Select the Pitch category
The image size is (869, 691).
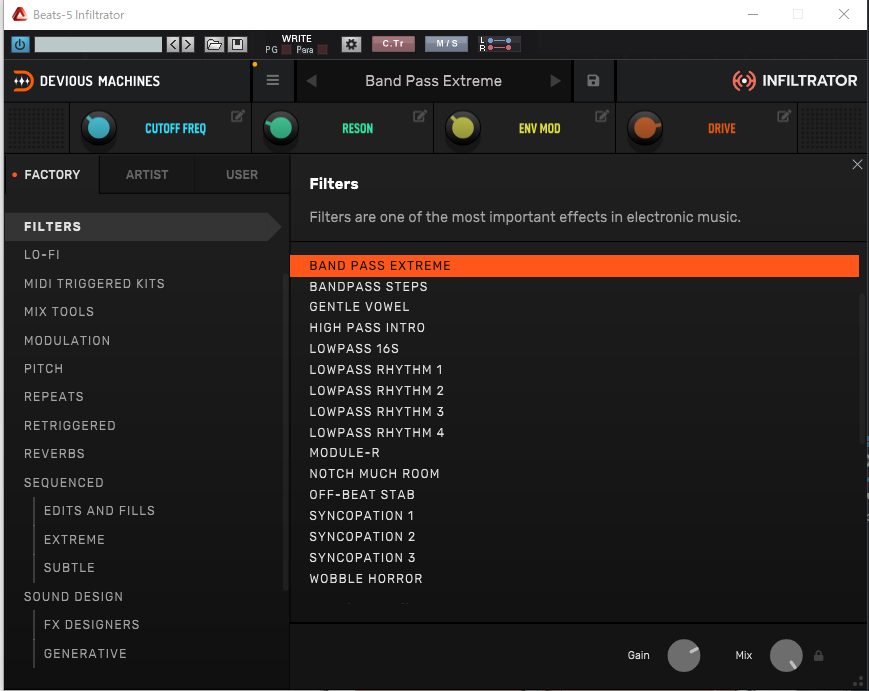click(x=43, y=369)
